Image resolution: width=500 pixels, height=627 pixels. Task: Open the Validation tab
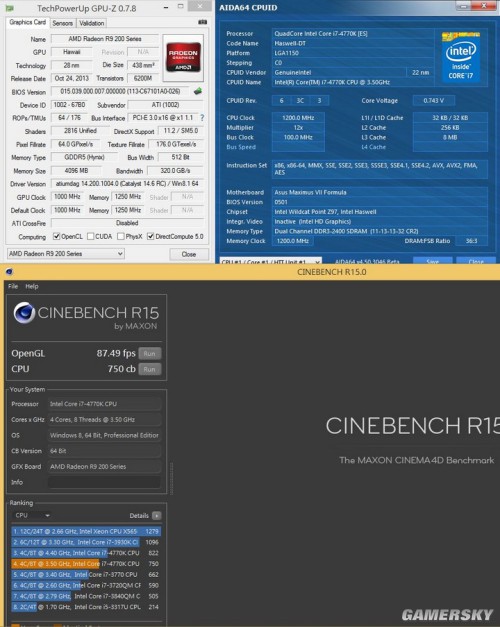point(92,23)
